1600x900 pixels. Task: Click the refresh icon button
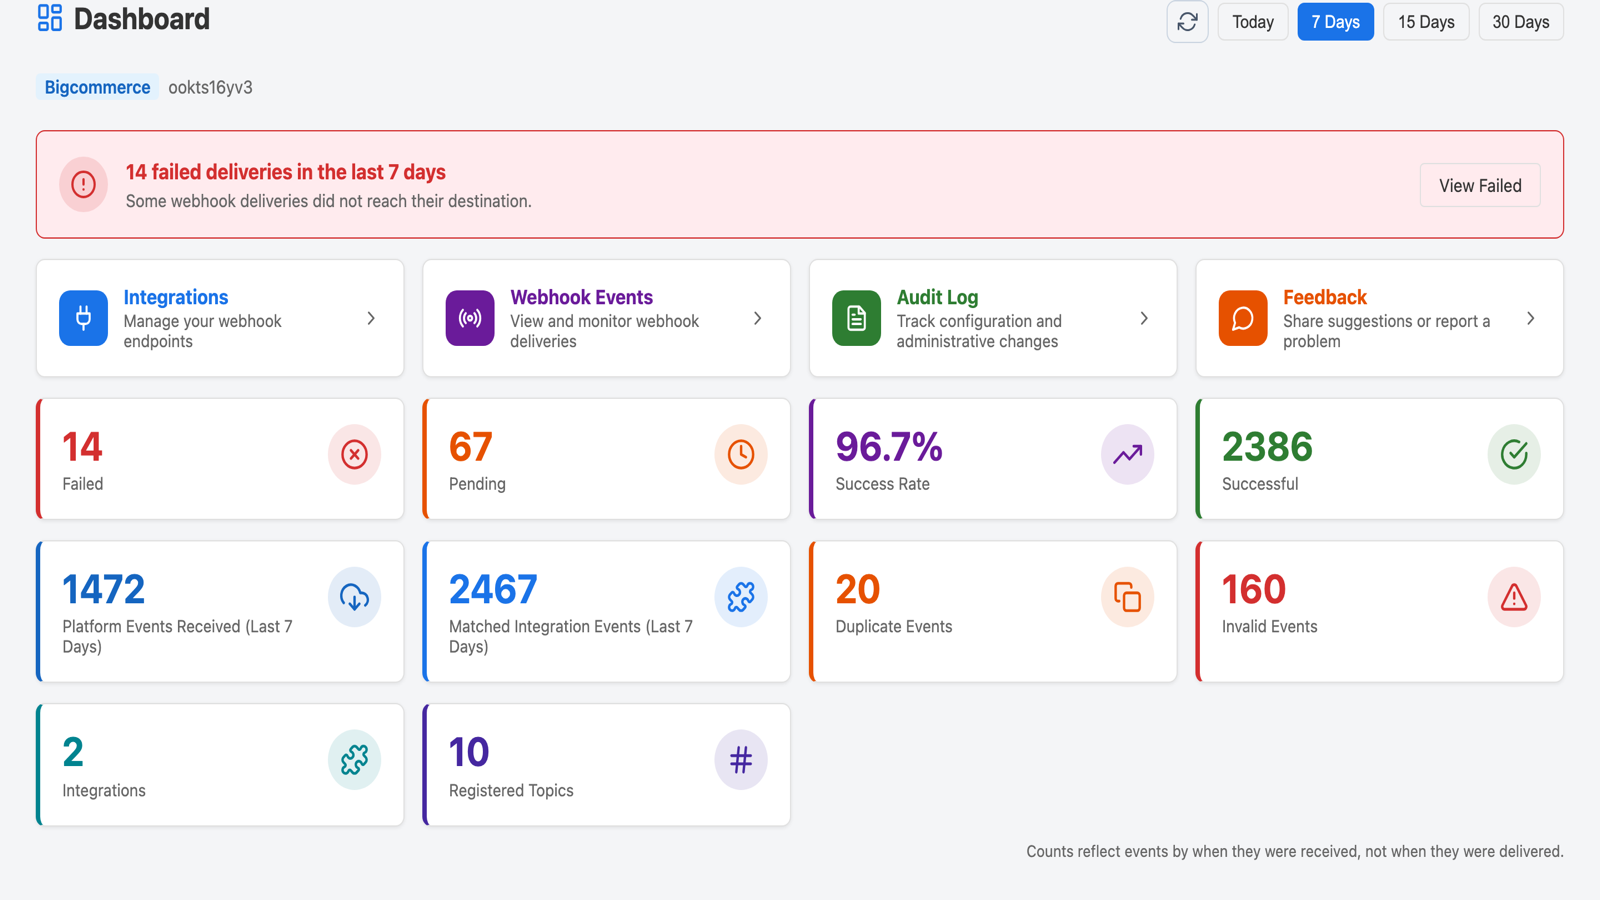pyautogui.click(x=1187, y=22)
